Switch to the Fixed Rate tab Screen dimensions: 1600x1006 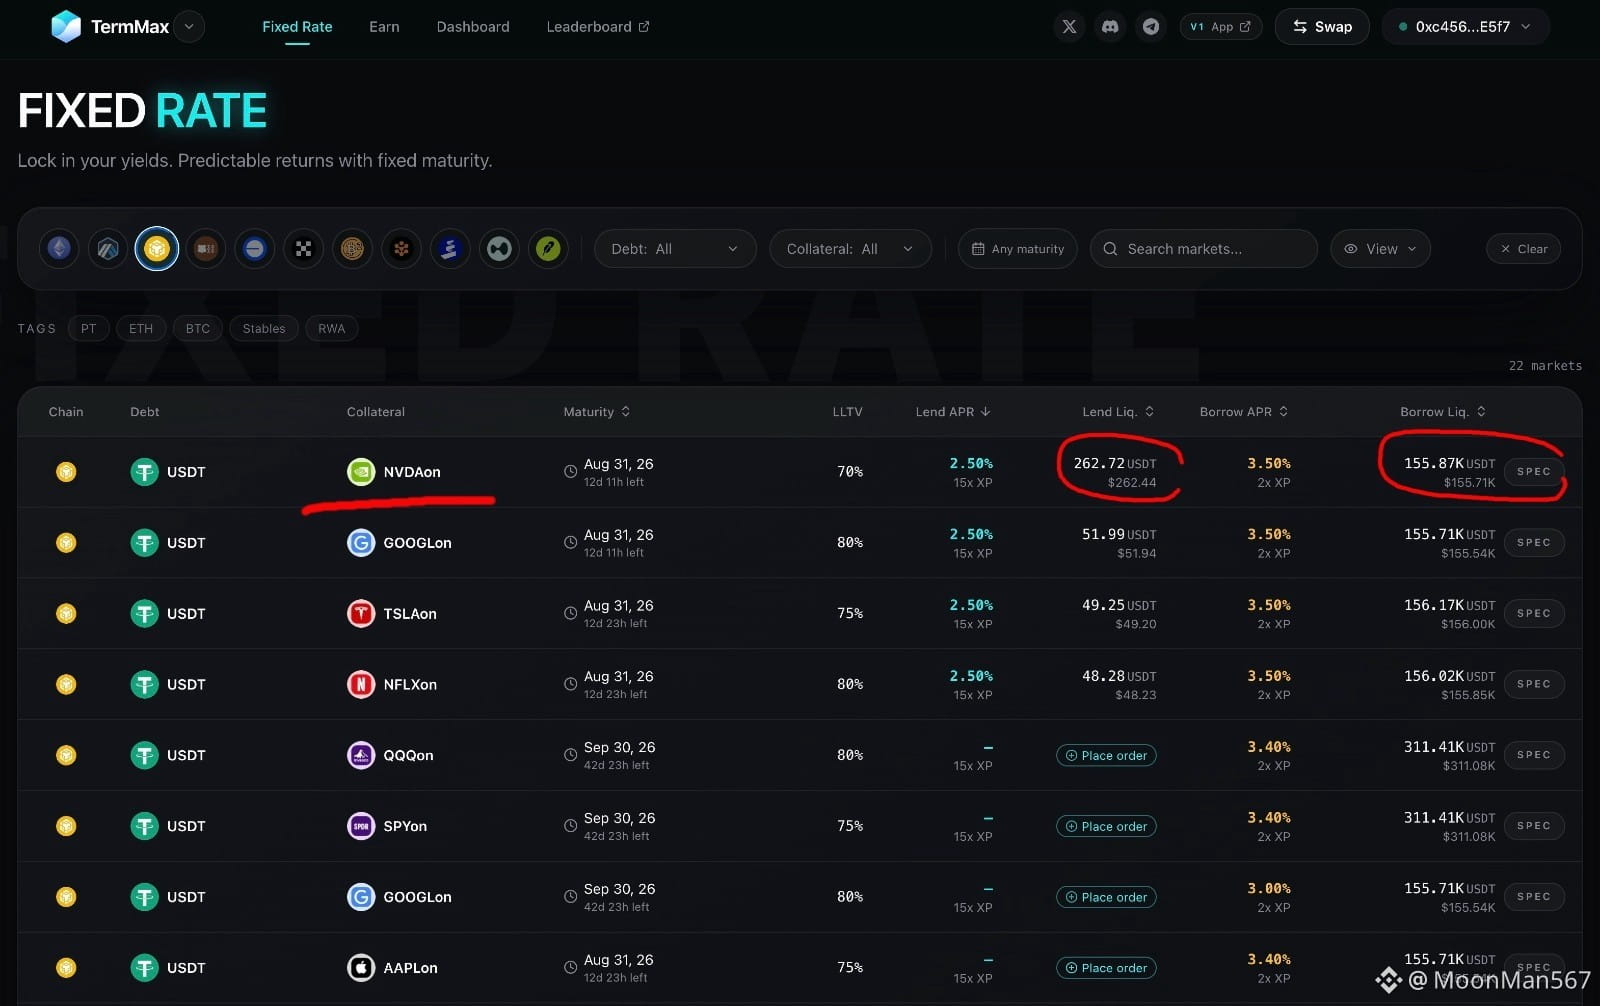point(297,27)
